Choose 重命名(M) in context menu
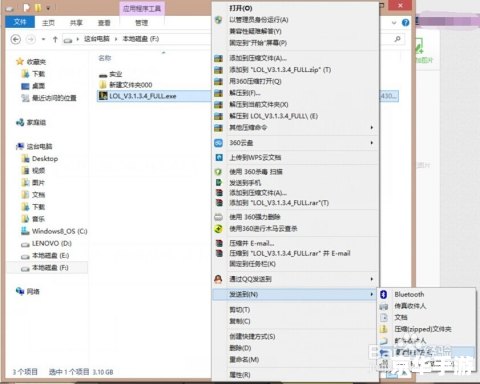480x384 pixels. coord(244,360)
